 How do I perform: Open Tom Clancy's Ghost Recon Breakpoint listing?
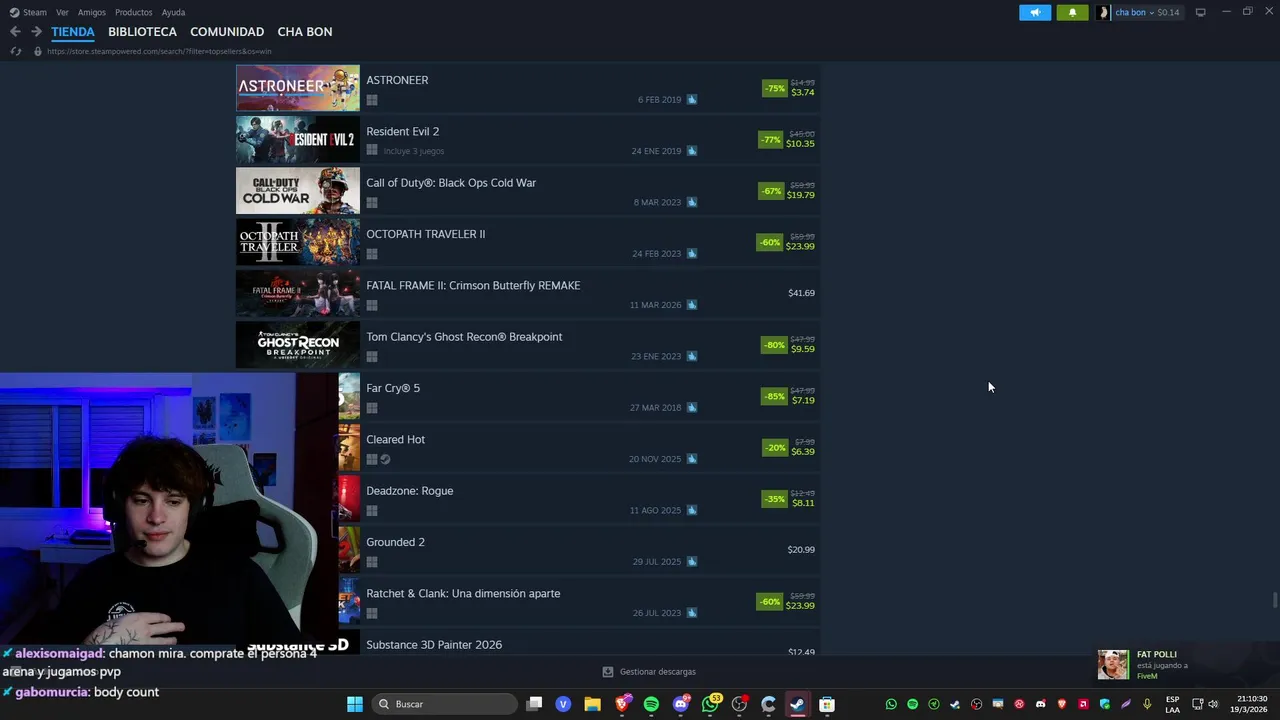coord(464,337)
